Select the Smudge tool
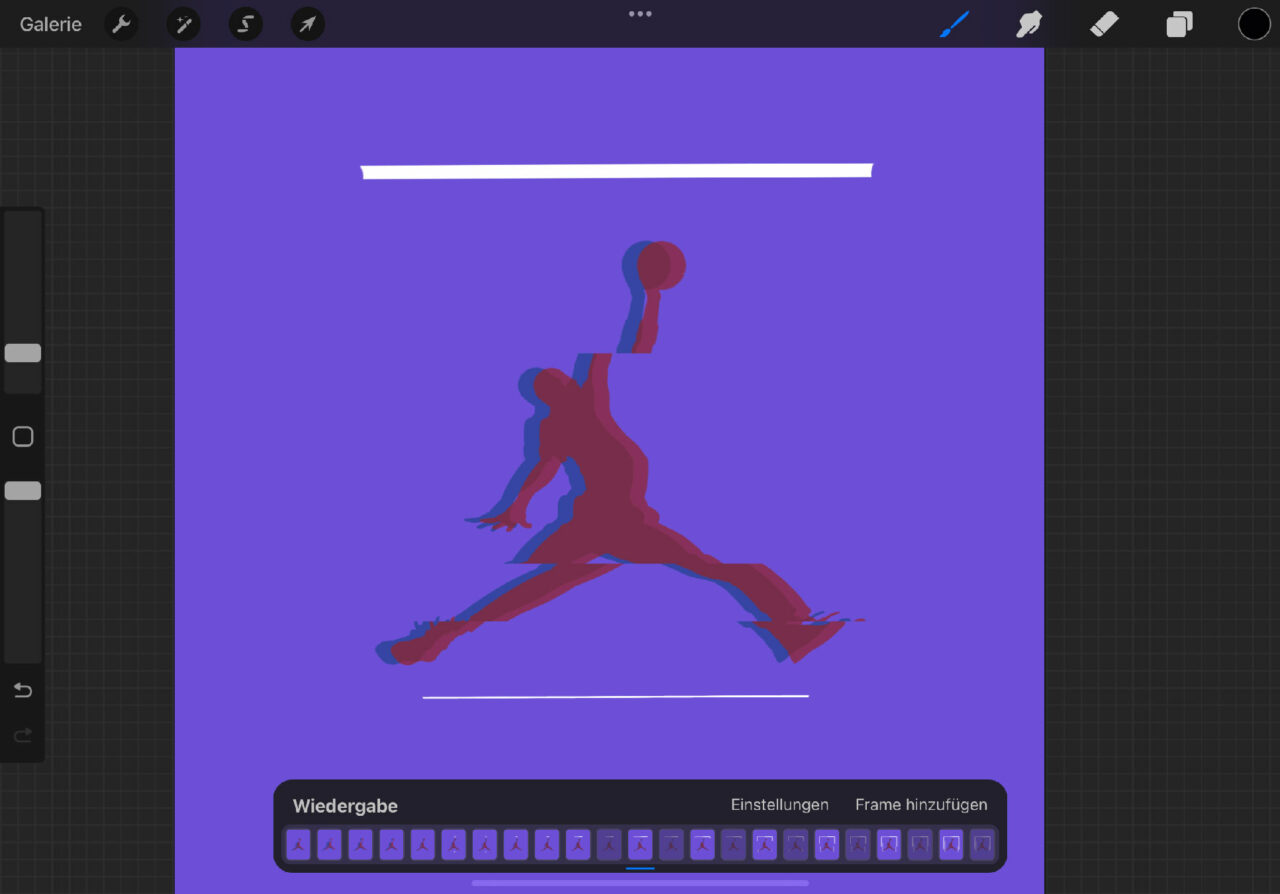Viewport: 1280px width, 894px height. [x=1029, y=24]
